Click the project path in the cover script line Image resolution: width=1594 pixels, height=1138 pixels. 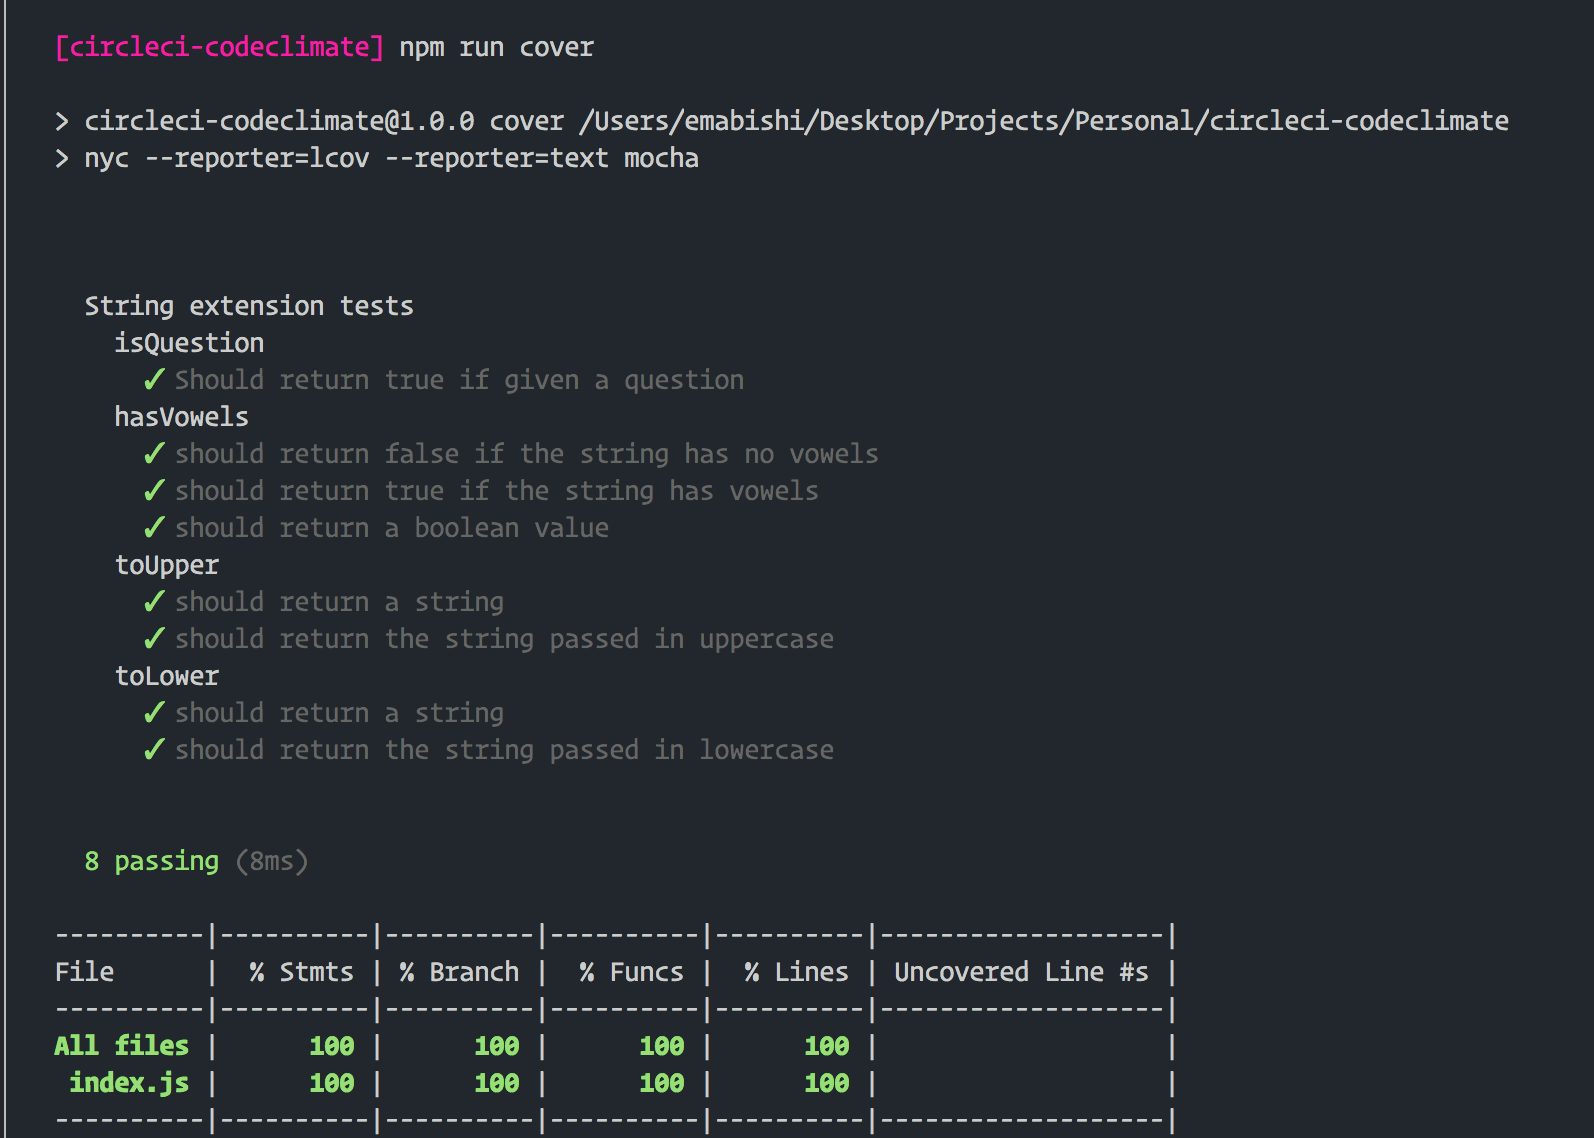(x=1043, y=121)
